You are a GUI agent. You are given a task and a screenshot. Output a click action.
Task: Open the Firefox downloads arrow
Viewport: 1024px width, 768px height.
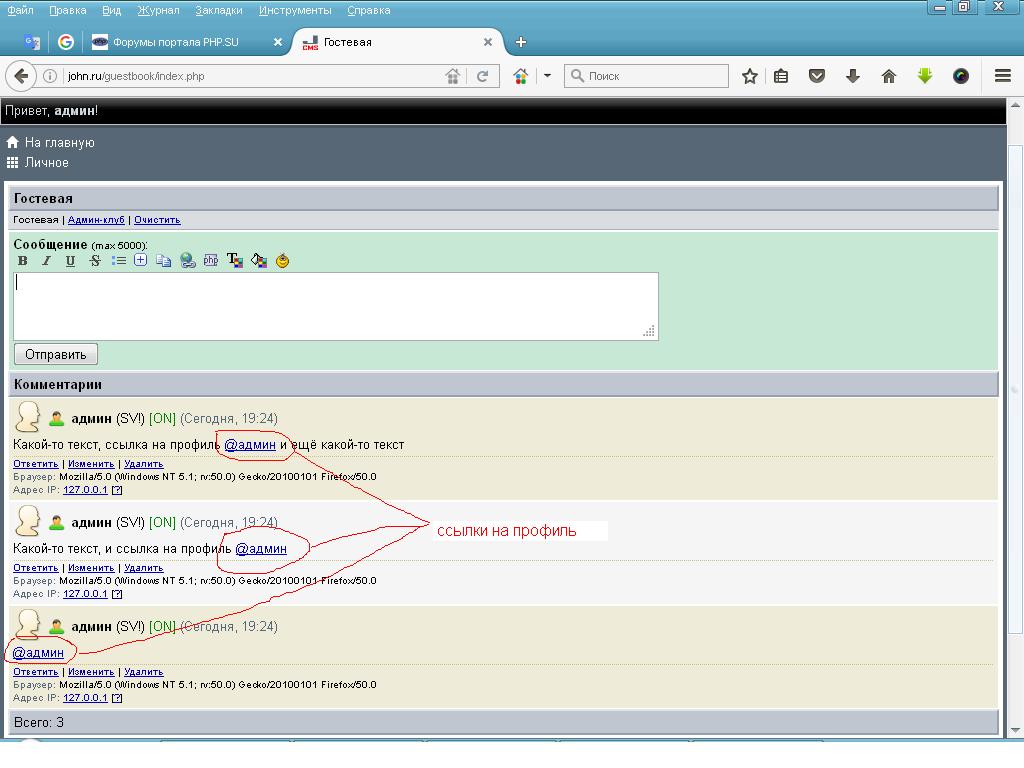coord(853,76)
